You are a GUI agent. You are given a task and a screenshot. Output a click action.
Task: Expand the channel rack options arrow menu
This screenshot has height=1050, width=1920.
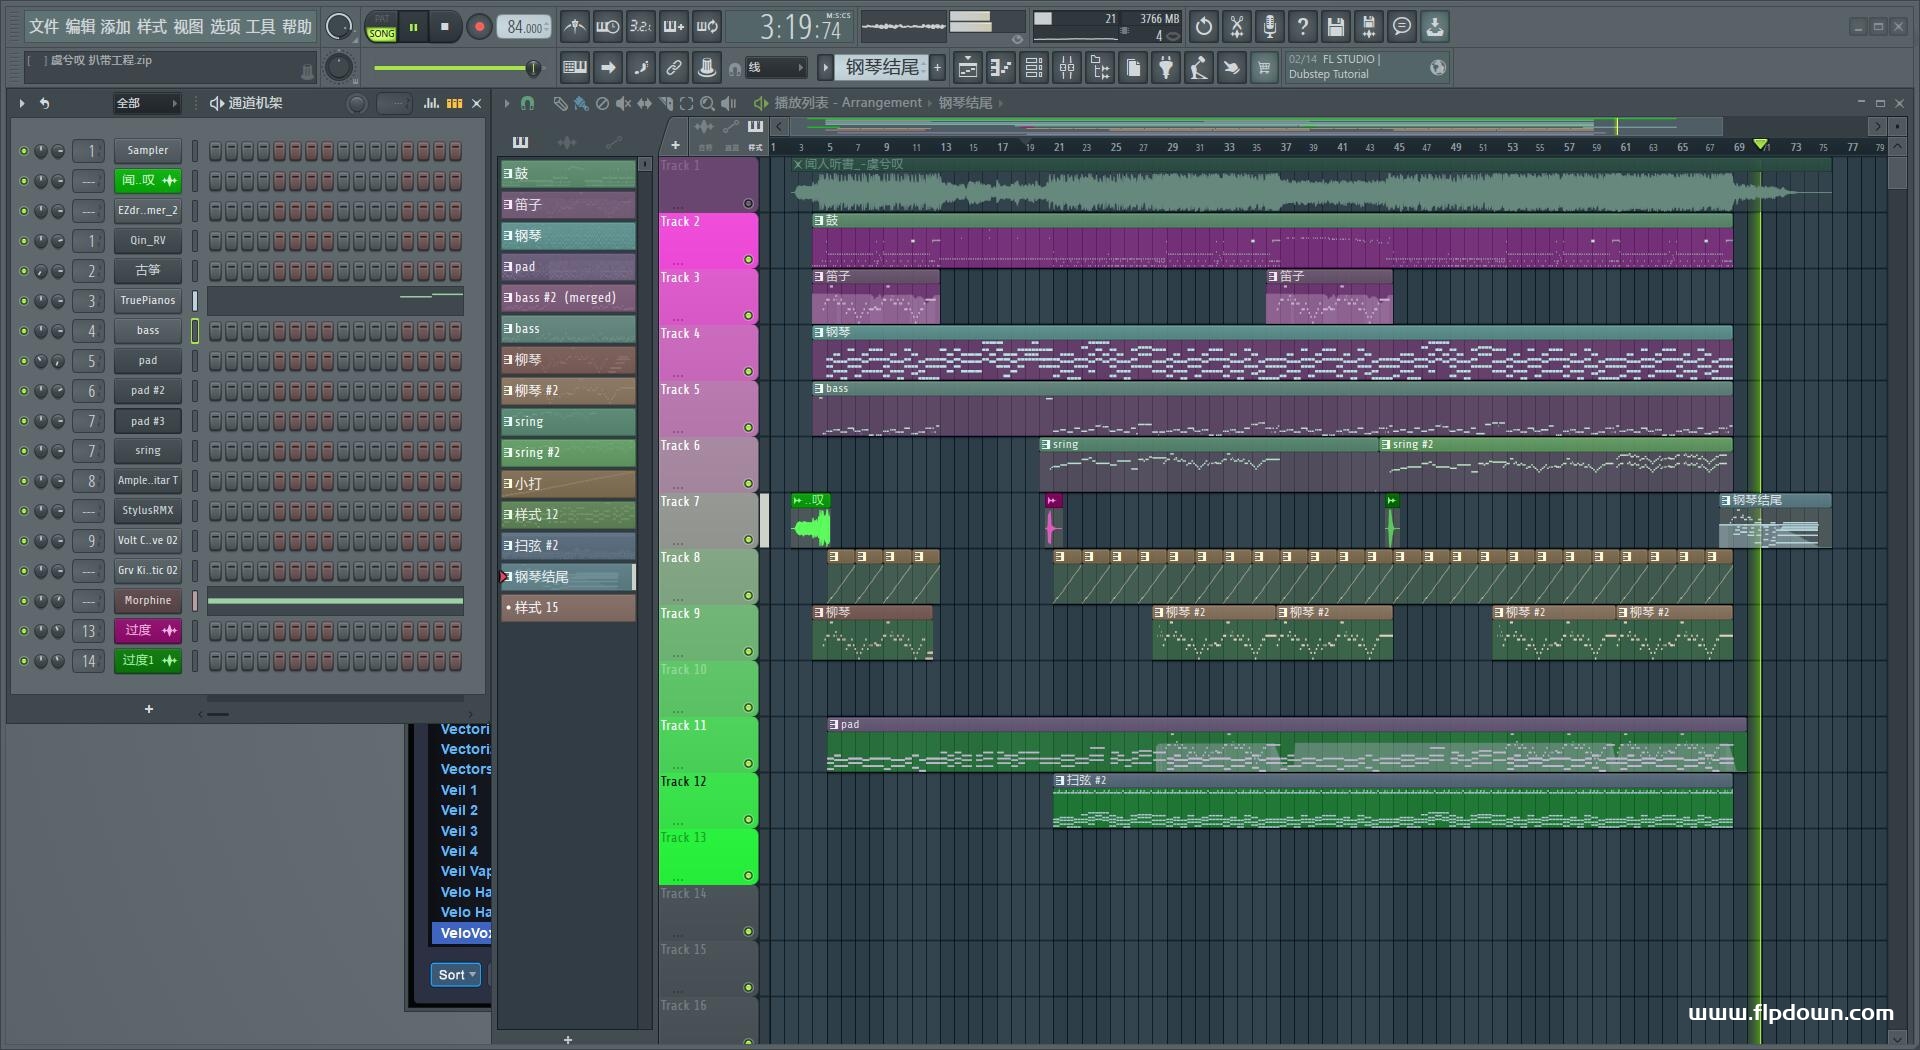click(x=21, y=103)
